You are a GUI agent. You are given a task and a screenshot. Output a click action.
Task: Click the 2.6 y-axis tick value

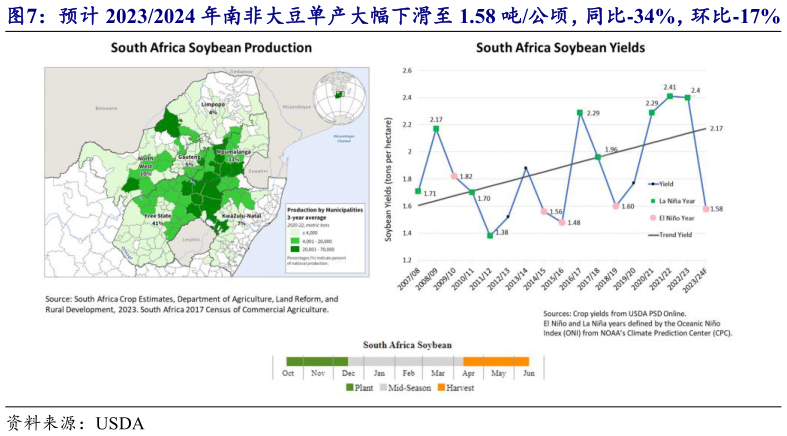point(407,70)
